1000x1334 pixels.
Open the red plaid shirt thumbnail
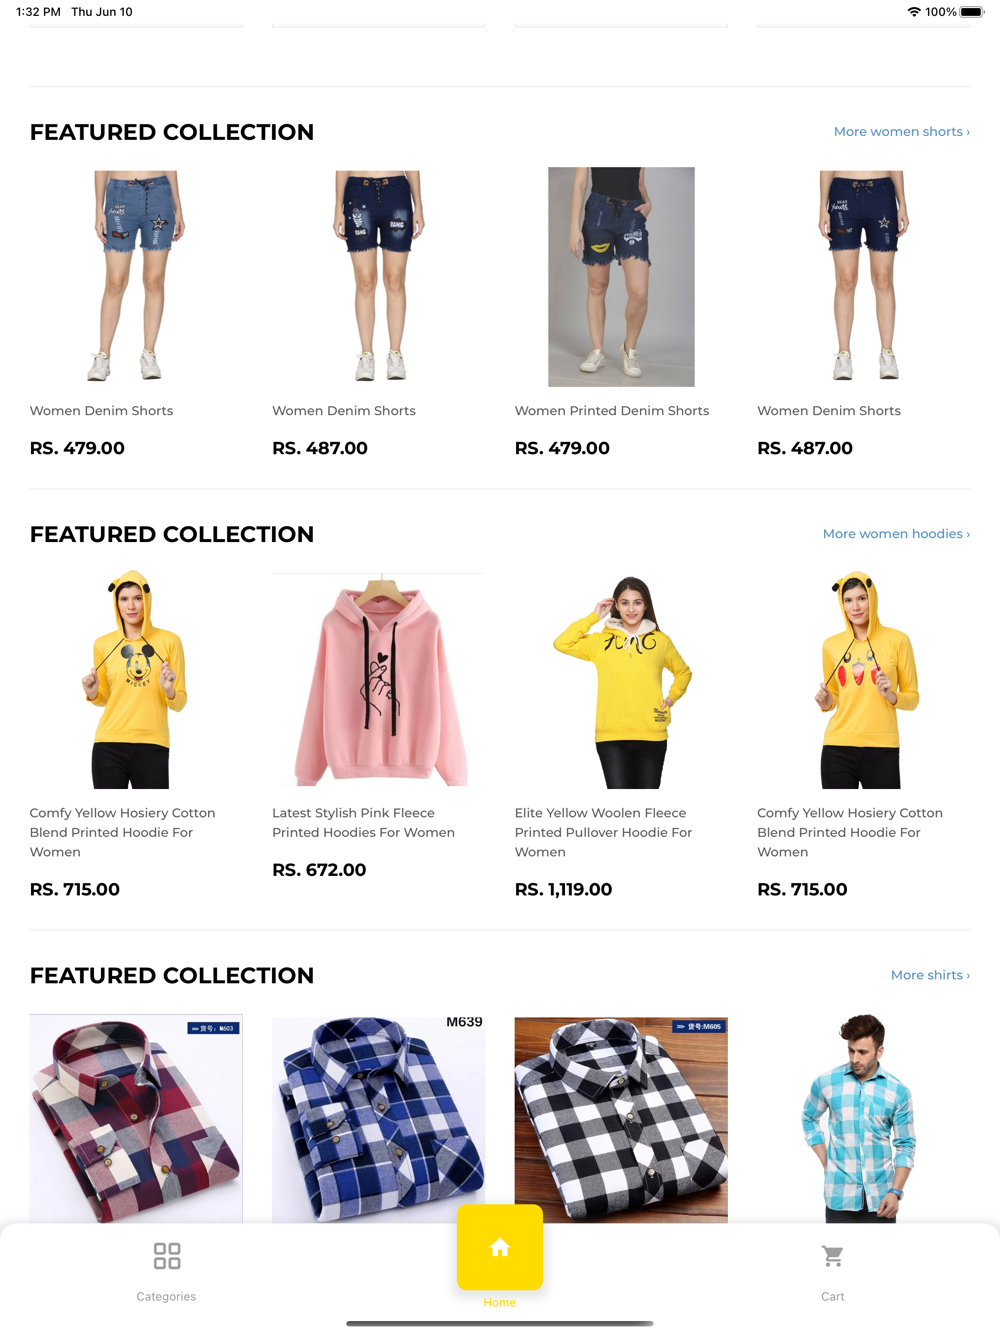pyautogui.click(x=136, y=1118)
